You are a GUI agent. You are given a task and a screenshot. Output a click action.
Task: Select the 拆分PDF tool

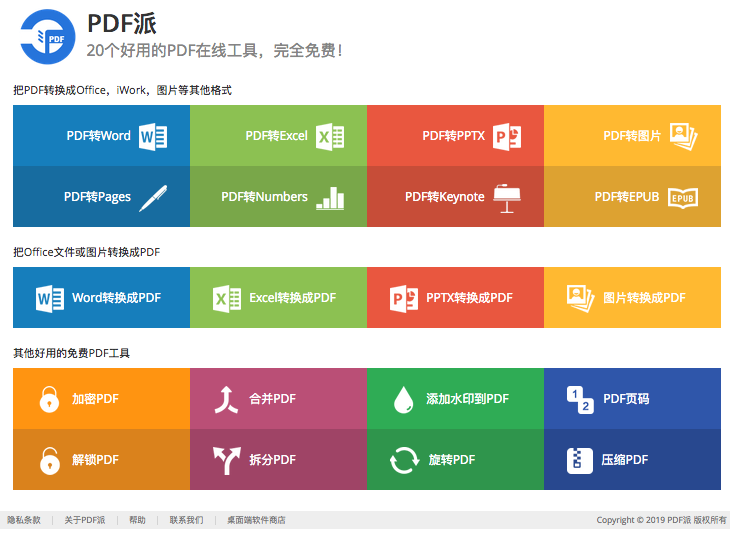tap(278, 459)
